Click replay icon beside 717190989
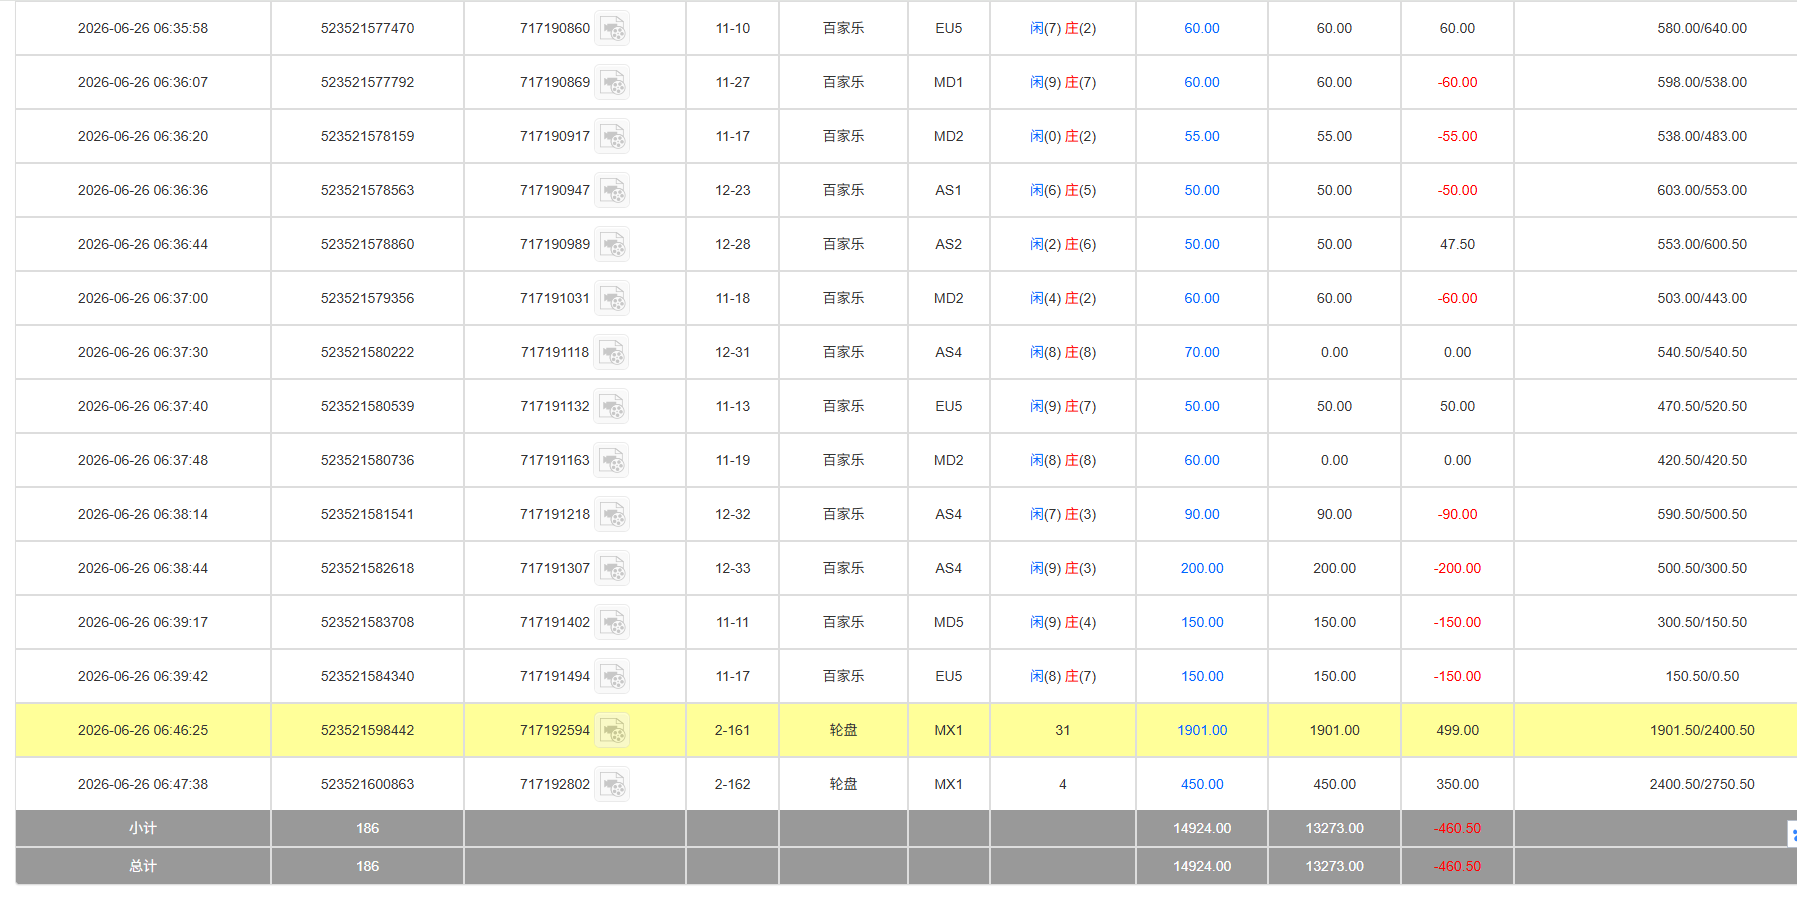Screen dimensions: 1797x909 point(612,244)
